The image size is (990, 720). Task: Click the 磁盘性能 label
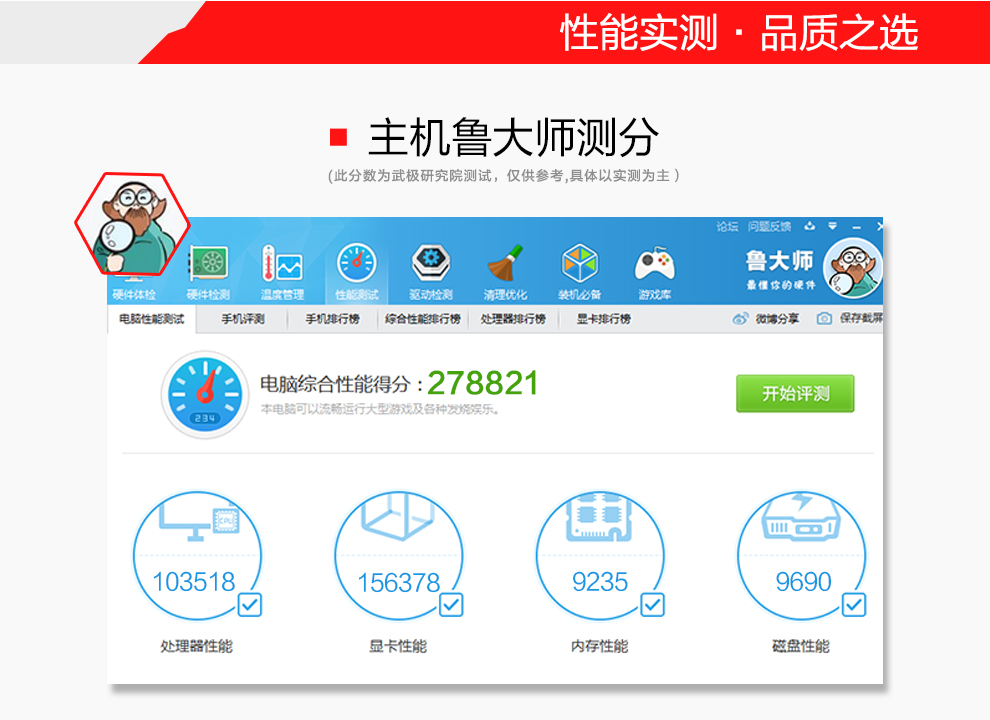pyautogui.click(x=801, y=646)
